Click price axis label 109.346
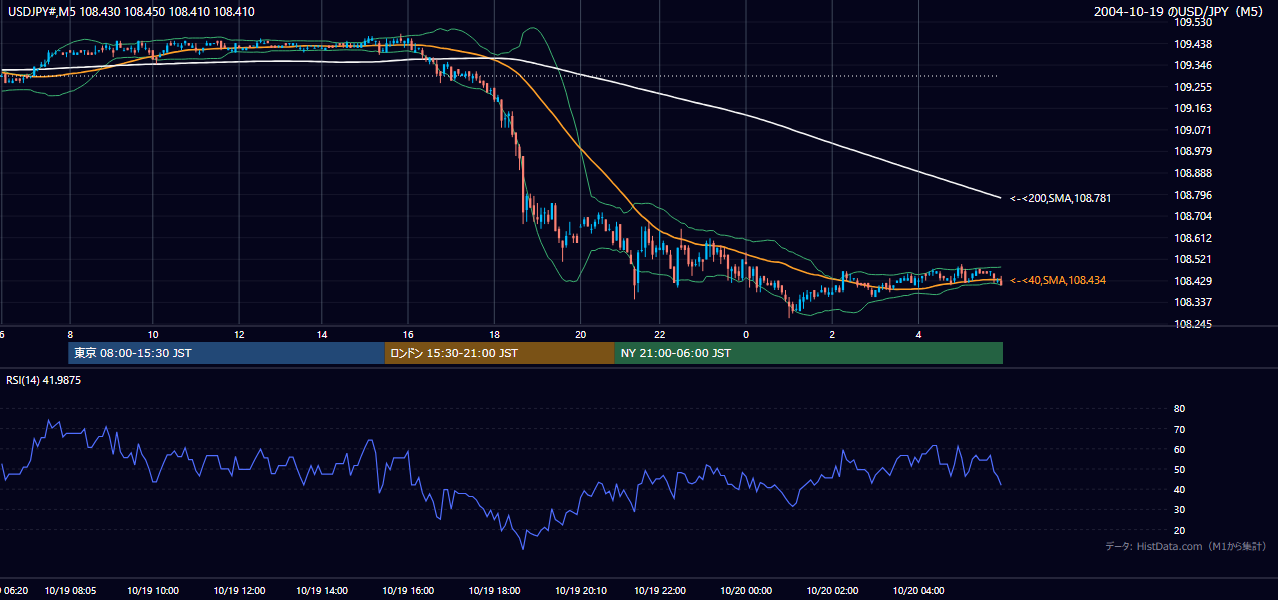Image resolution: width=1278 pixels, height=600 pixels. tap(1192, 65)
